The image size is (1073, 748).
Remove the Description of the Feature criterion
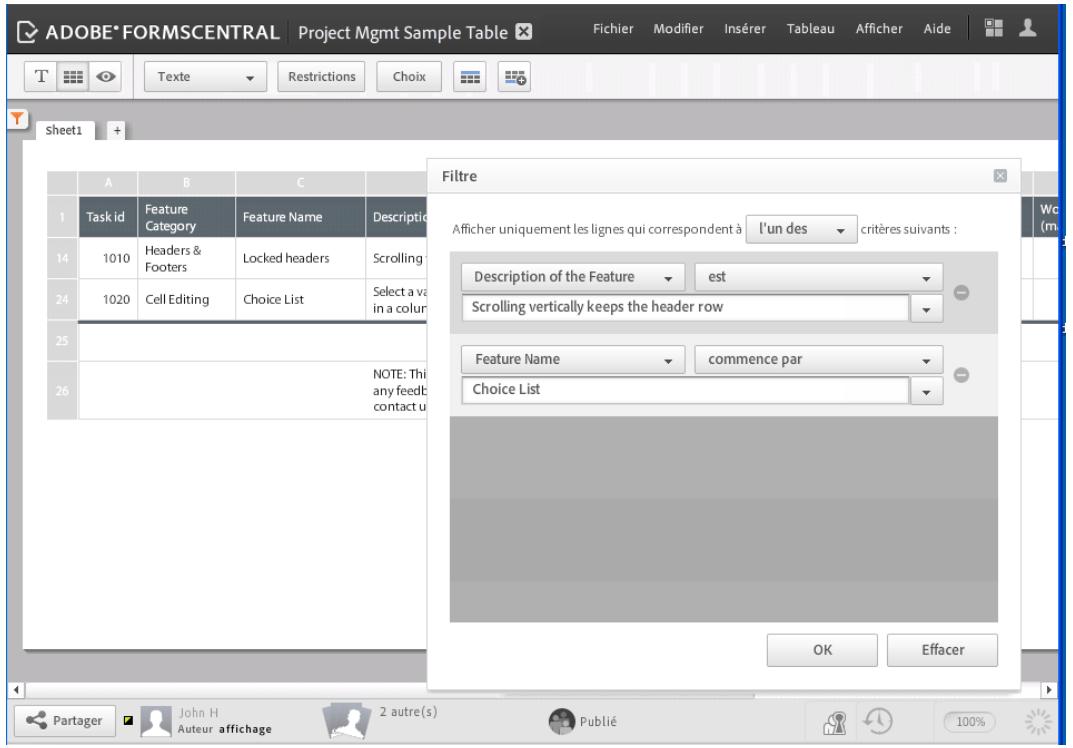click(x=959, y=290)
